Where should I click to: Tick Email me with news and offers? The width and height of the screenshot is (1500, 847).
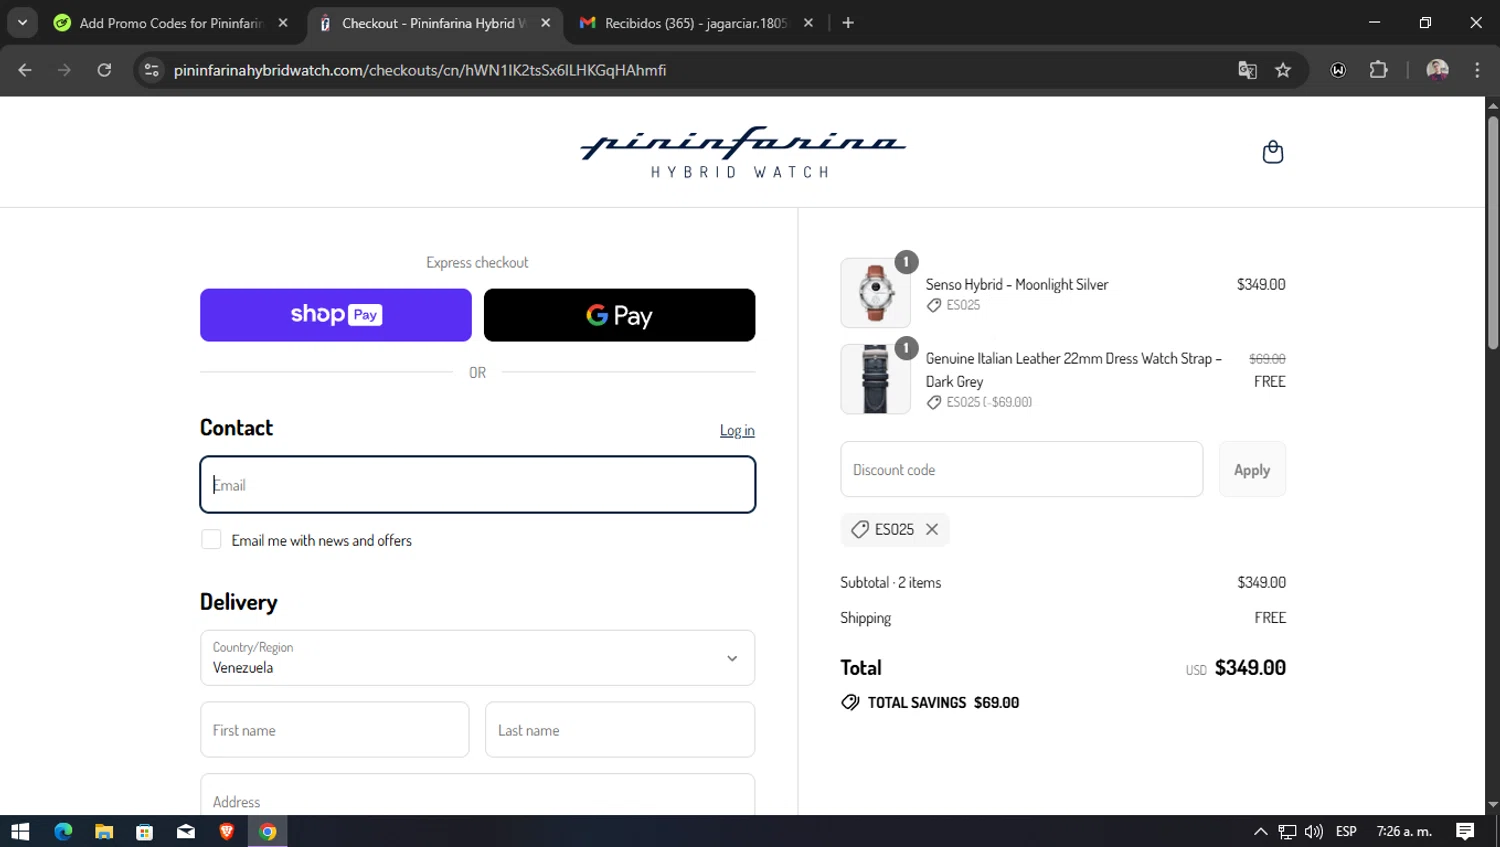click(x=211, y=540)
